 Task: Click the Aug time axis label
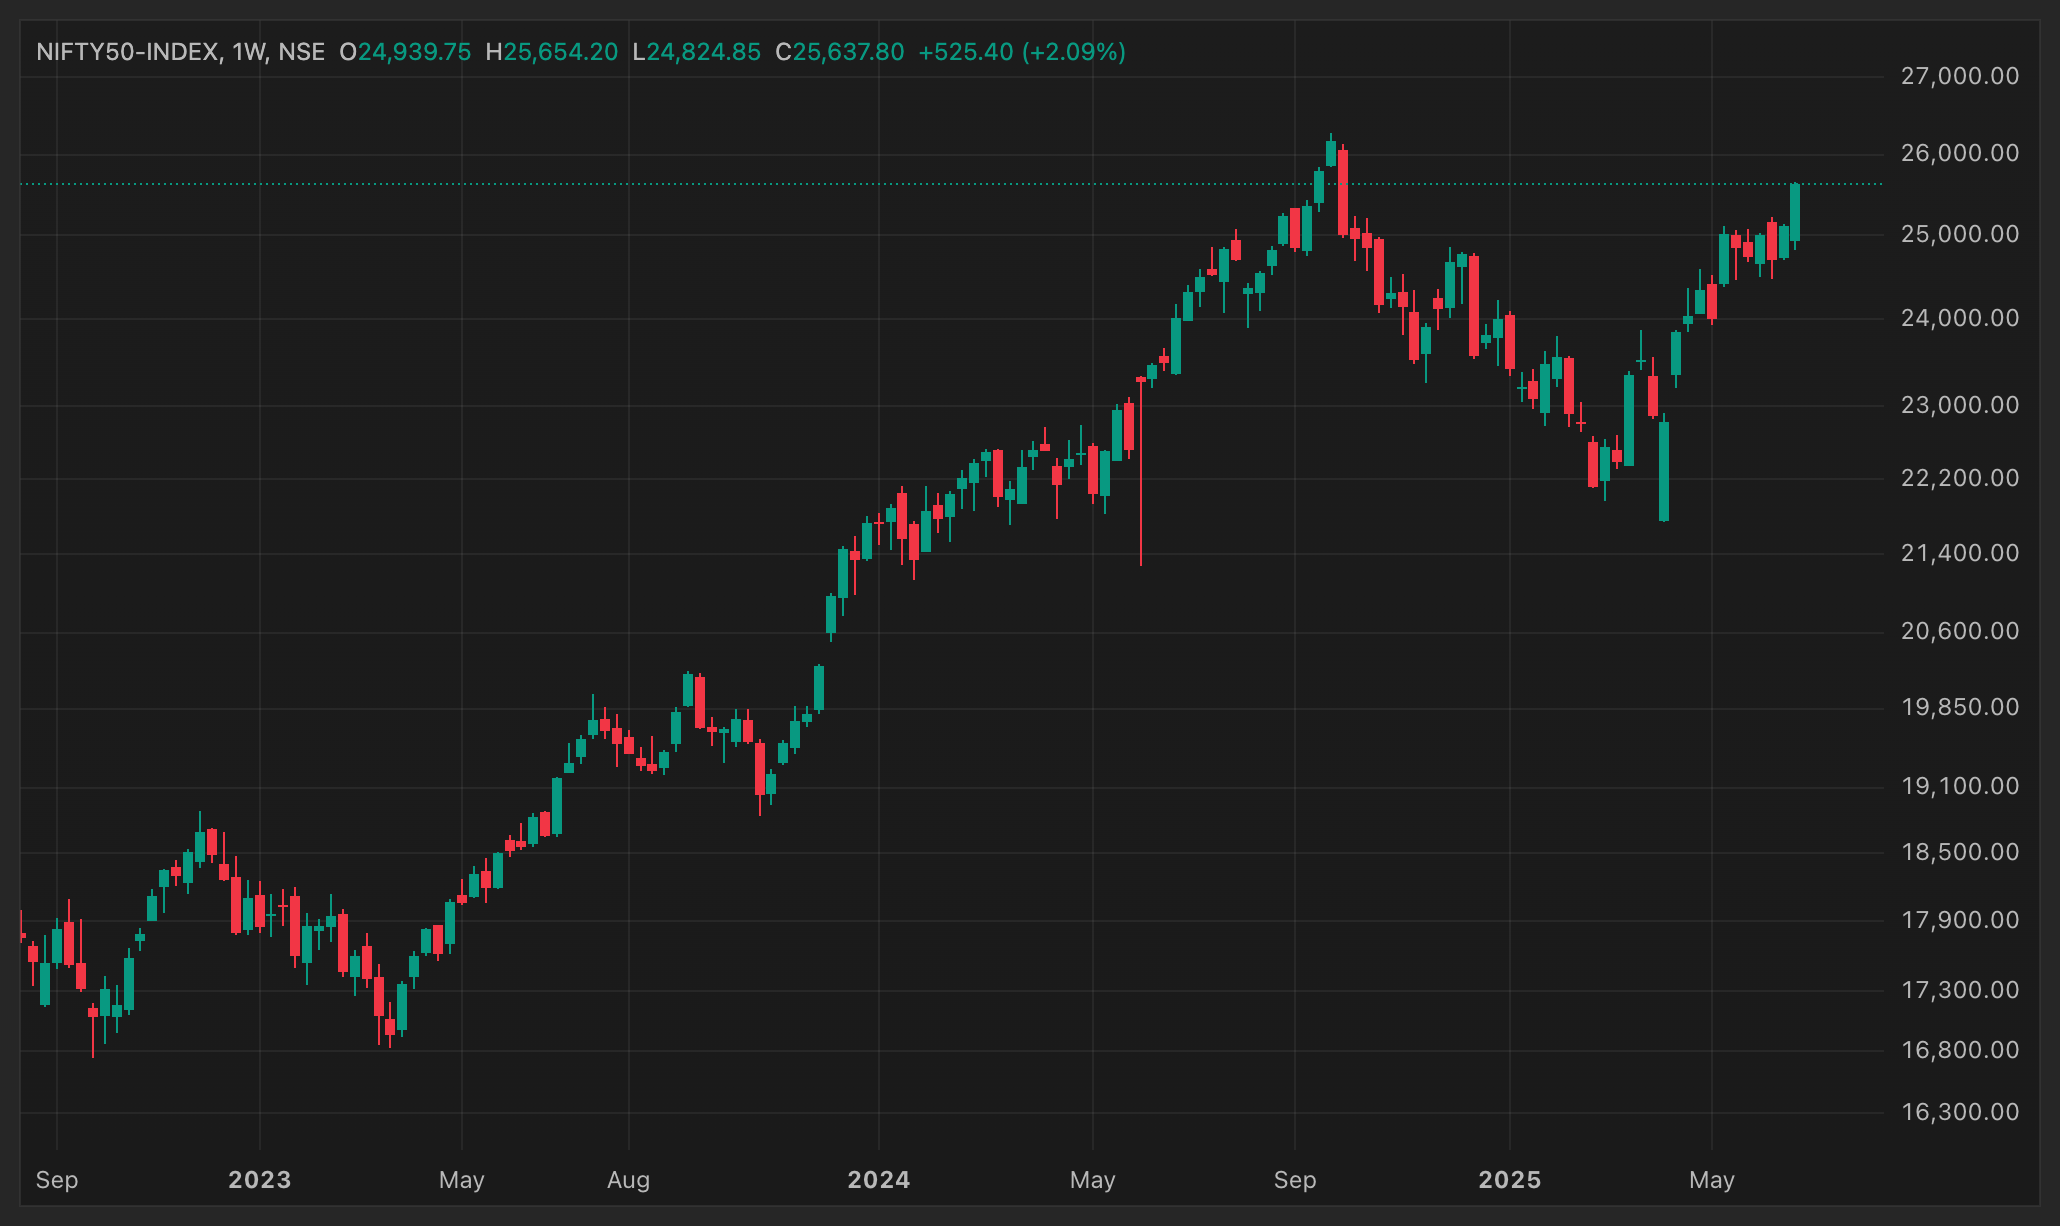629,1180
